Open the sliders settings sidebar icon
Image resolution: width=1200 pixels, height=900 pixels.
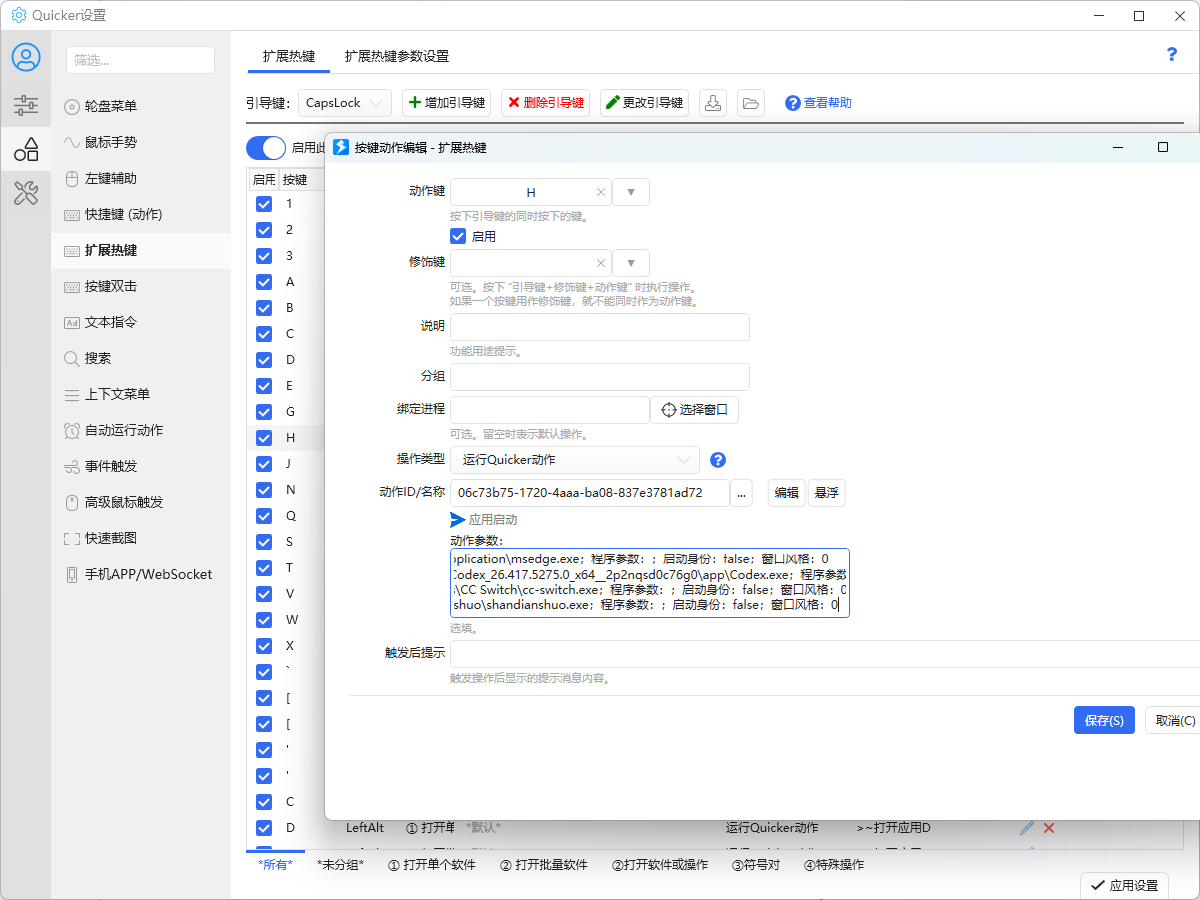26,105
